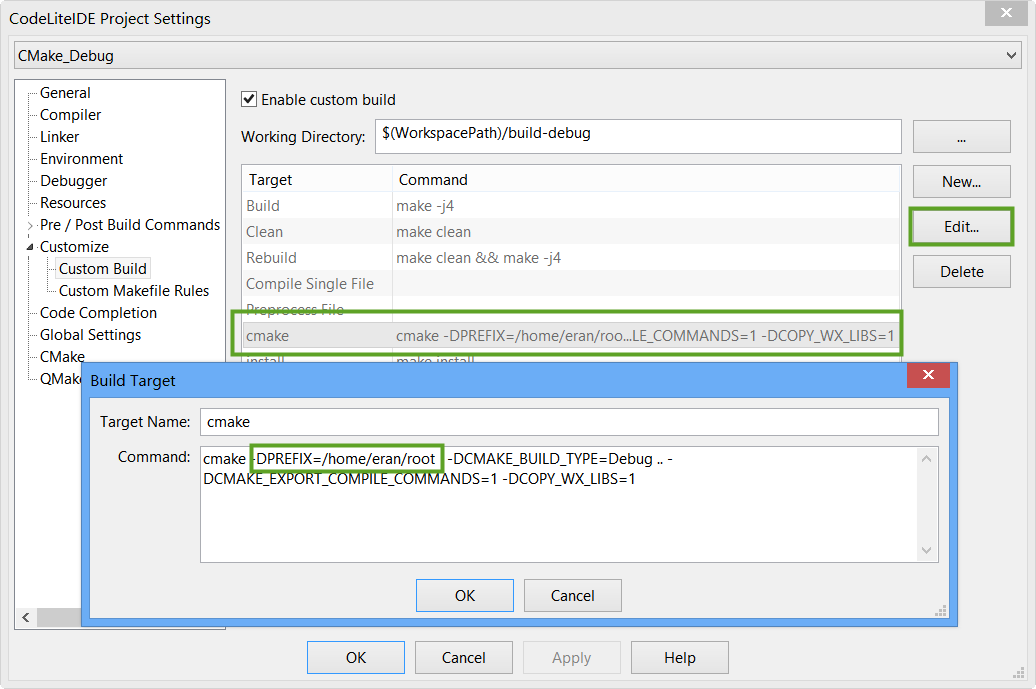Close the Project Settings window
This screenshot has height=689, width=1036.
coord(1006,13)
